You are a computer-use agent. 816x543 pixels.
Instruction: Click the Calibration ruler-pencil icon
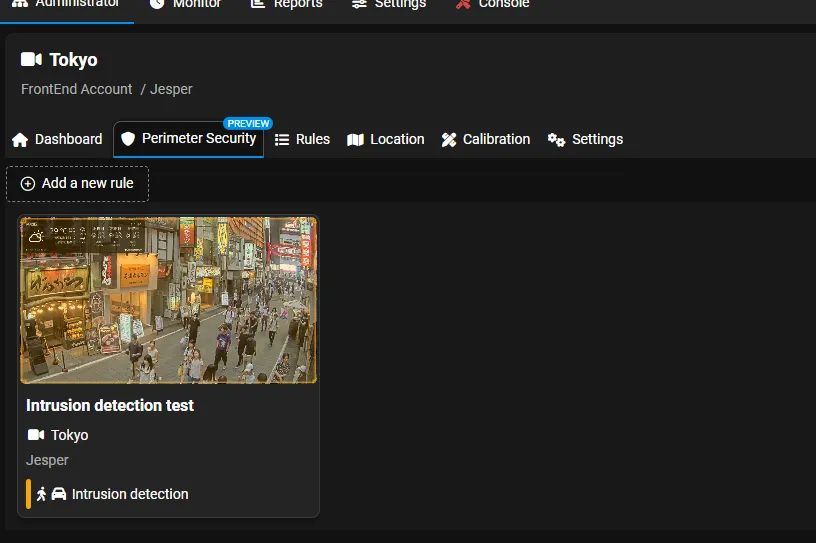coord(449,140)
